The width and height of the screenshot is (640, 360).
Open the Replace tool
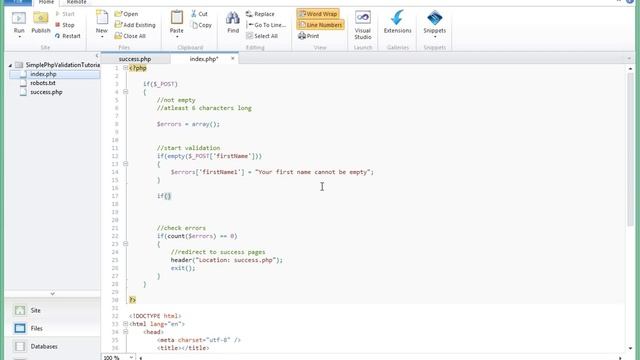[260, 14]
